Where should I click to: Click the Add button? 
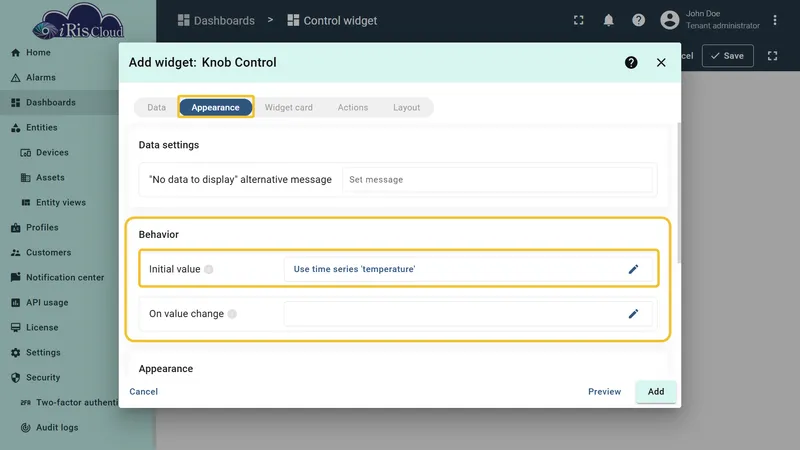[x=656, y=391]
